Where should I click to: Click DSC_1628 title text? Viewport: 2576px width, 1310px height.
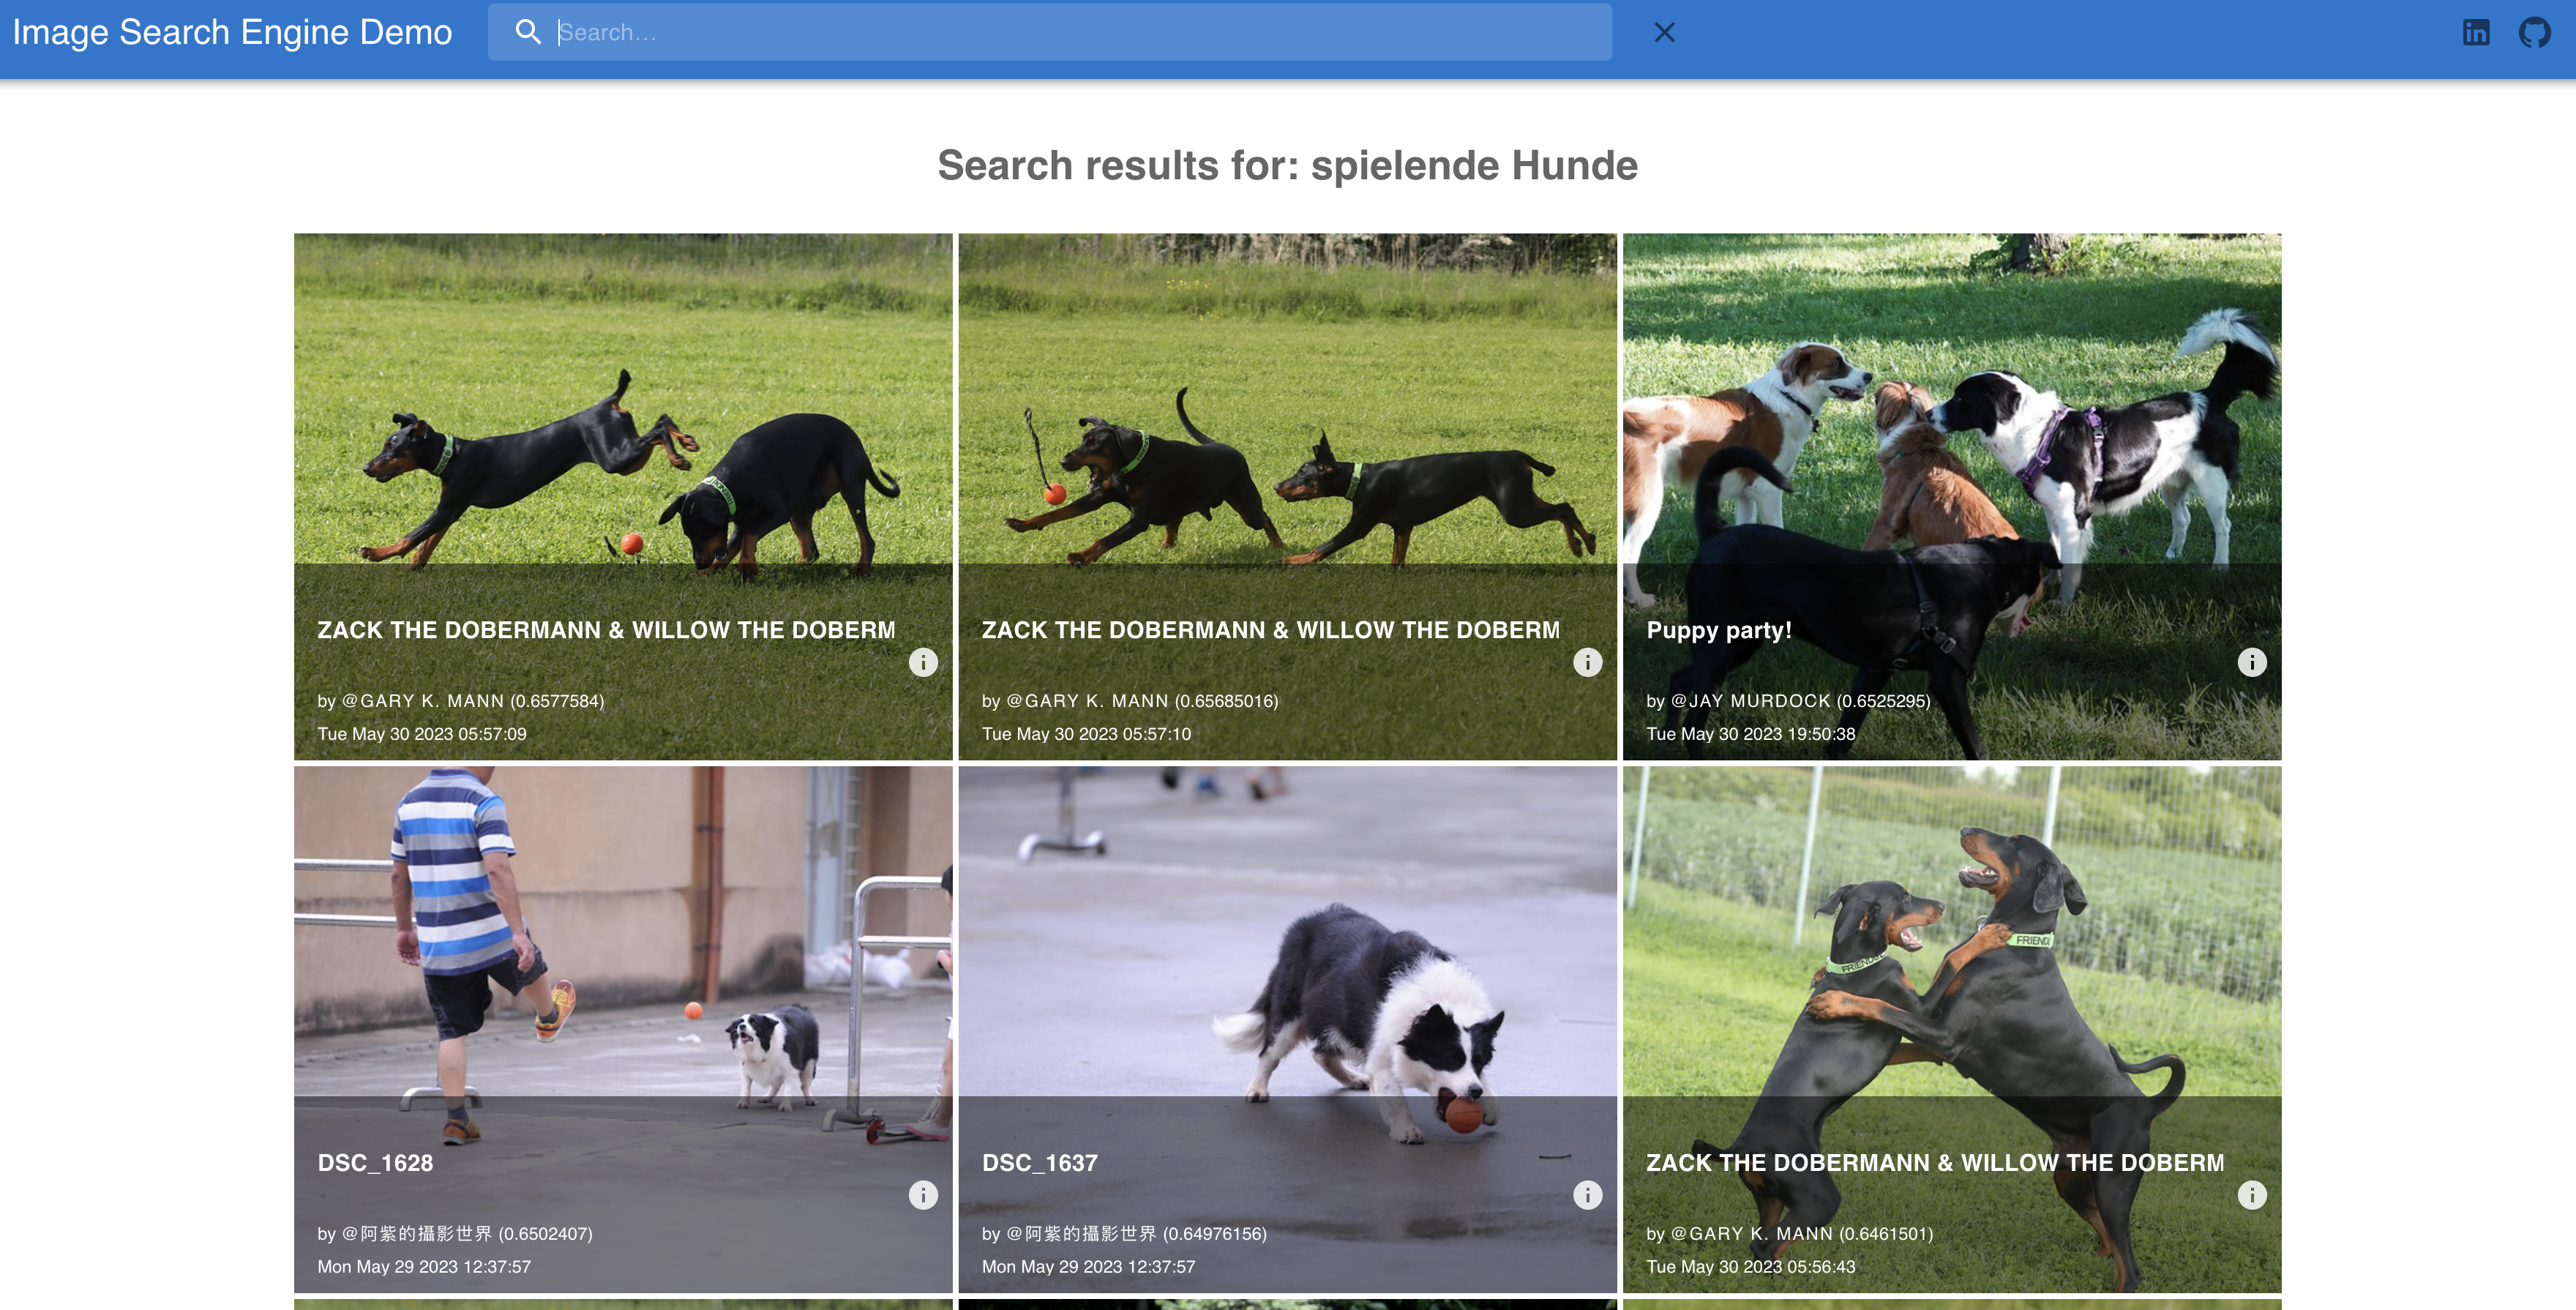coord(375,1163)
